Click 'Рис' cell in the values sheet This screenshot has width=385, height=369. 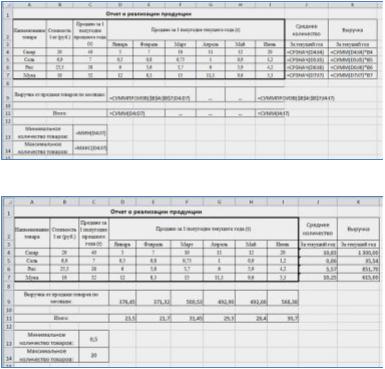32,269
